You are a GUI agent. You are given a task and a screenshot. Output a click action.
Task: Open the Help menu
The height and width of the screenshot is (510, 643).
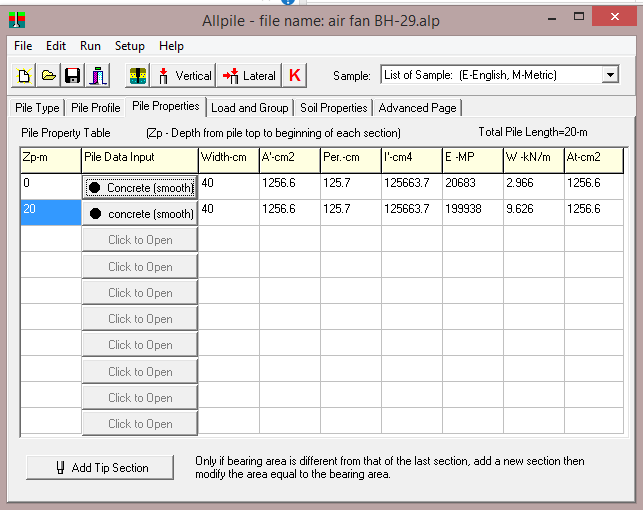click(x=171, y=46)
